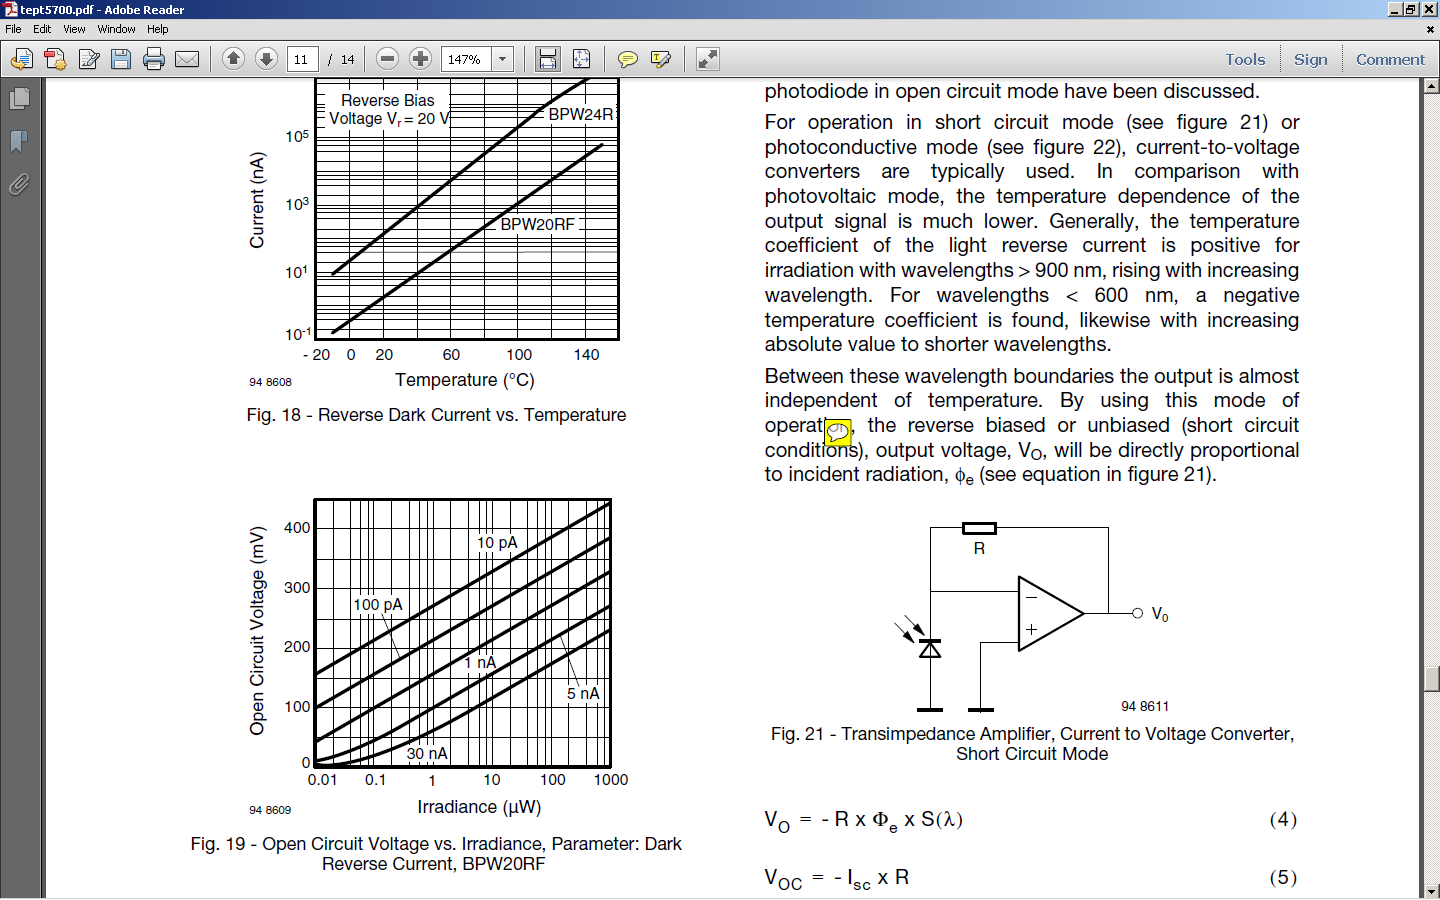Add a sticky note comment tool

pos(628,59)
